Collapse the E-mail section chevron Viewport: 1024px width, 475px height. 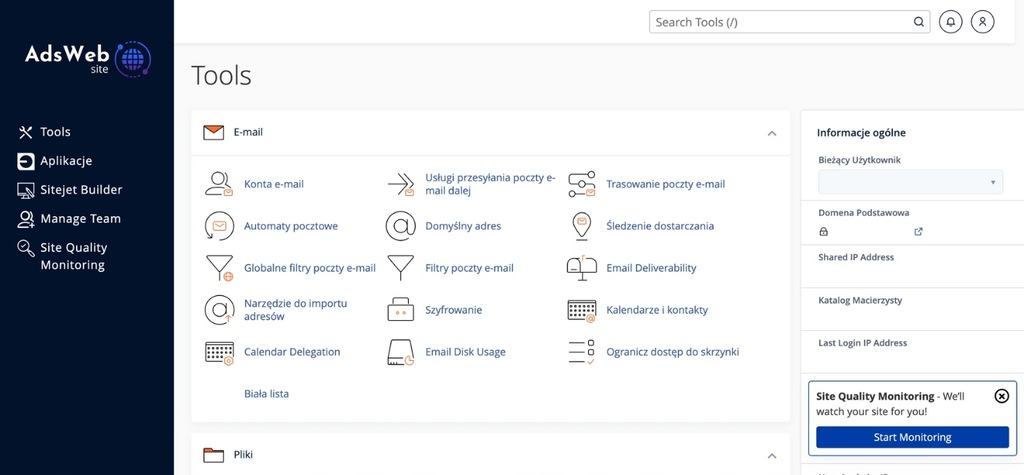click(x=772, y=133)
